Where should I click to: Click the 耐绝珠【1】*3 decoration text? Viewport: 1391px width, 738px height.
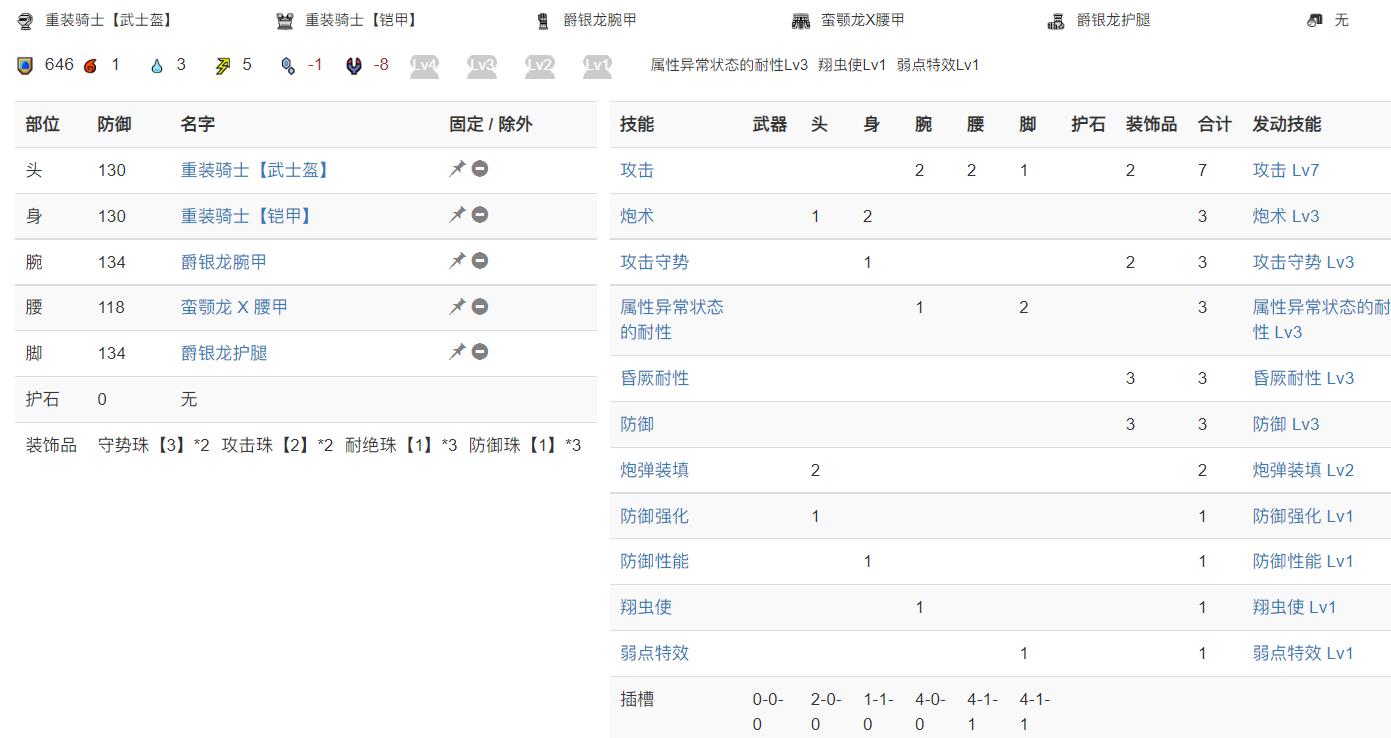coord(401,445)
